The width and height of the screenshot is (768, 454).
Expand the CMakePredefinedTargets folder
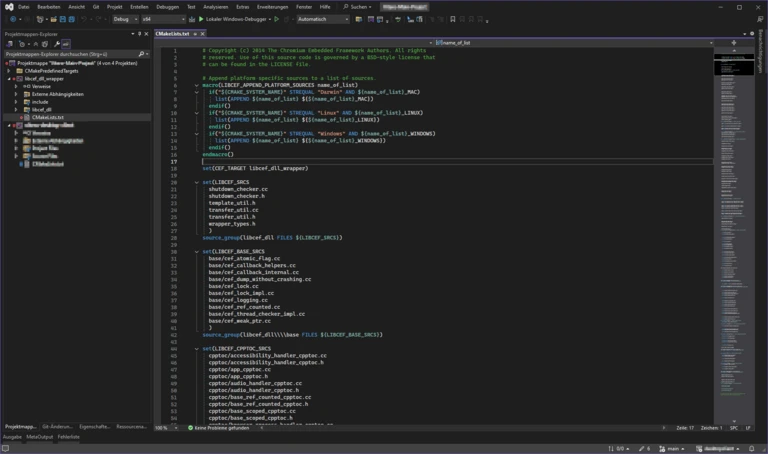pyautogui.click(x=8, y=71)
